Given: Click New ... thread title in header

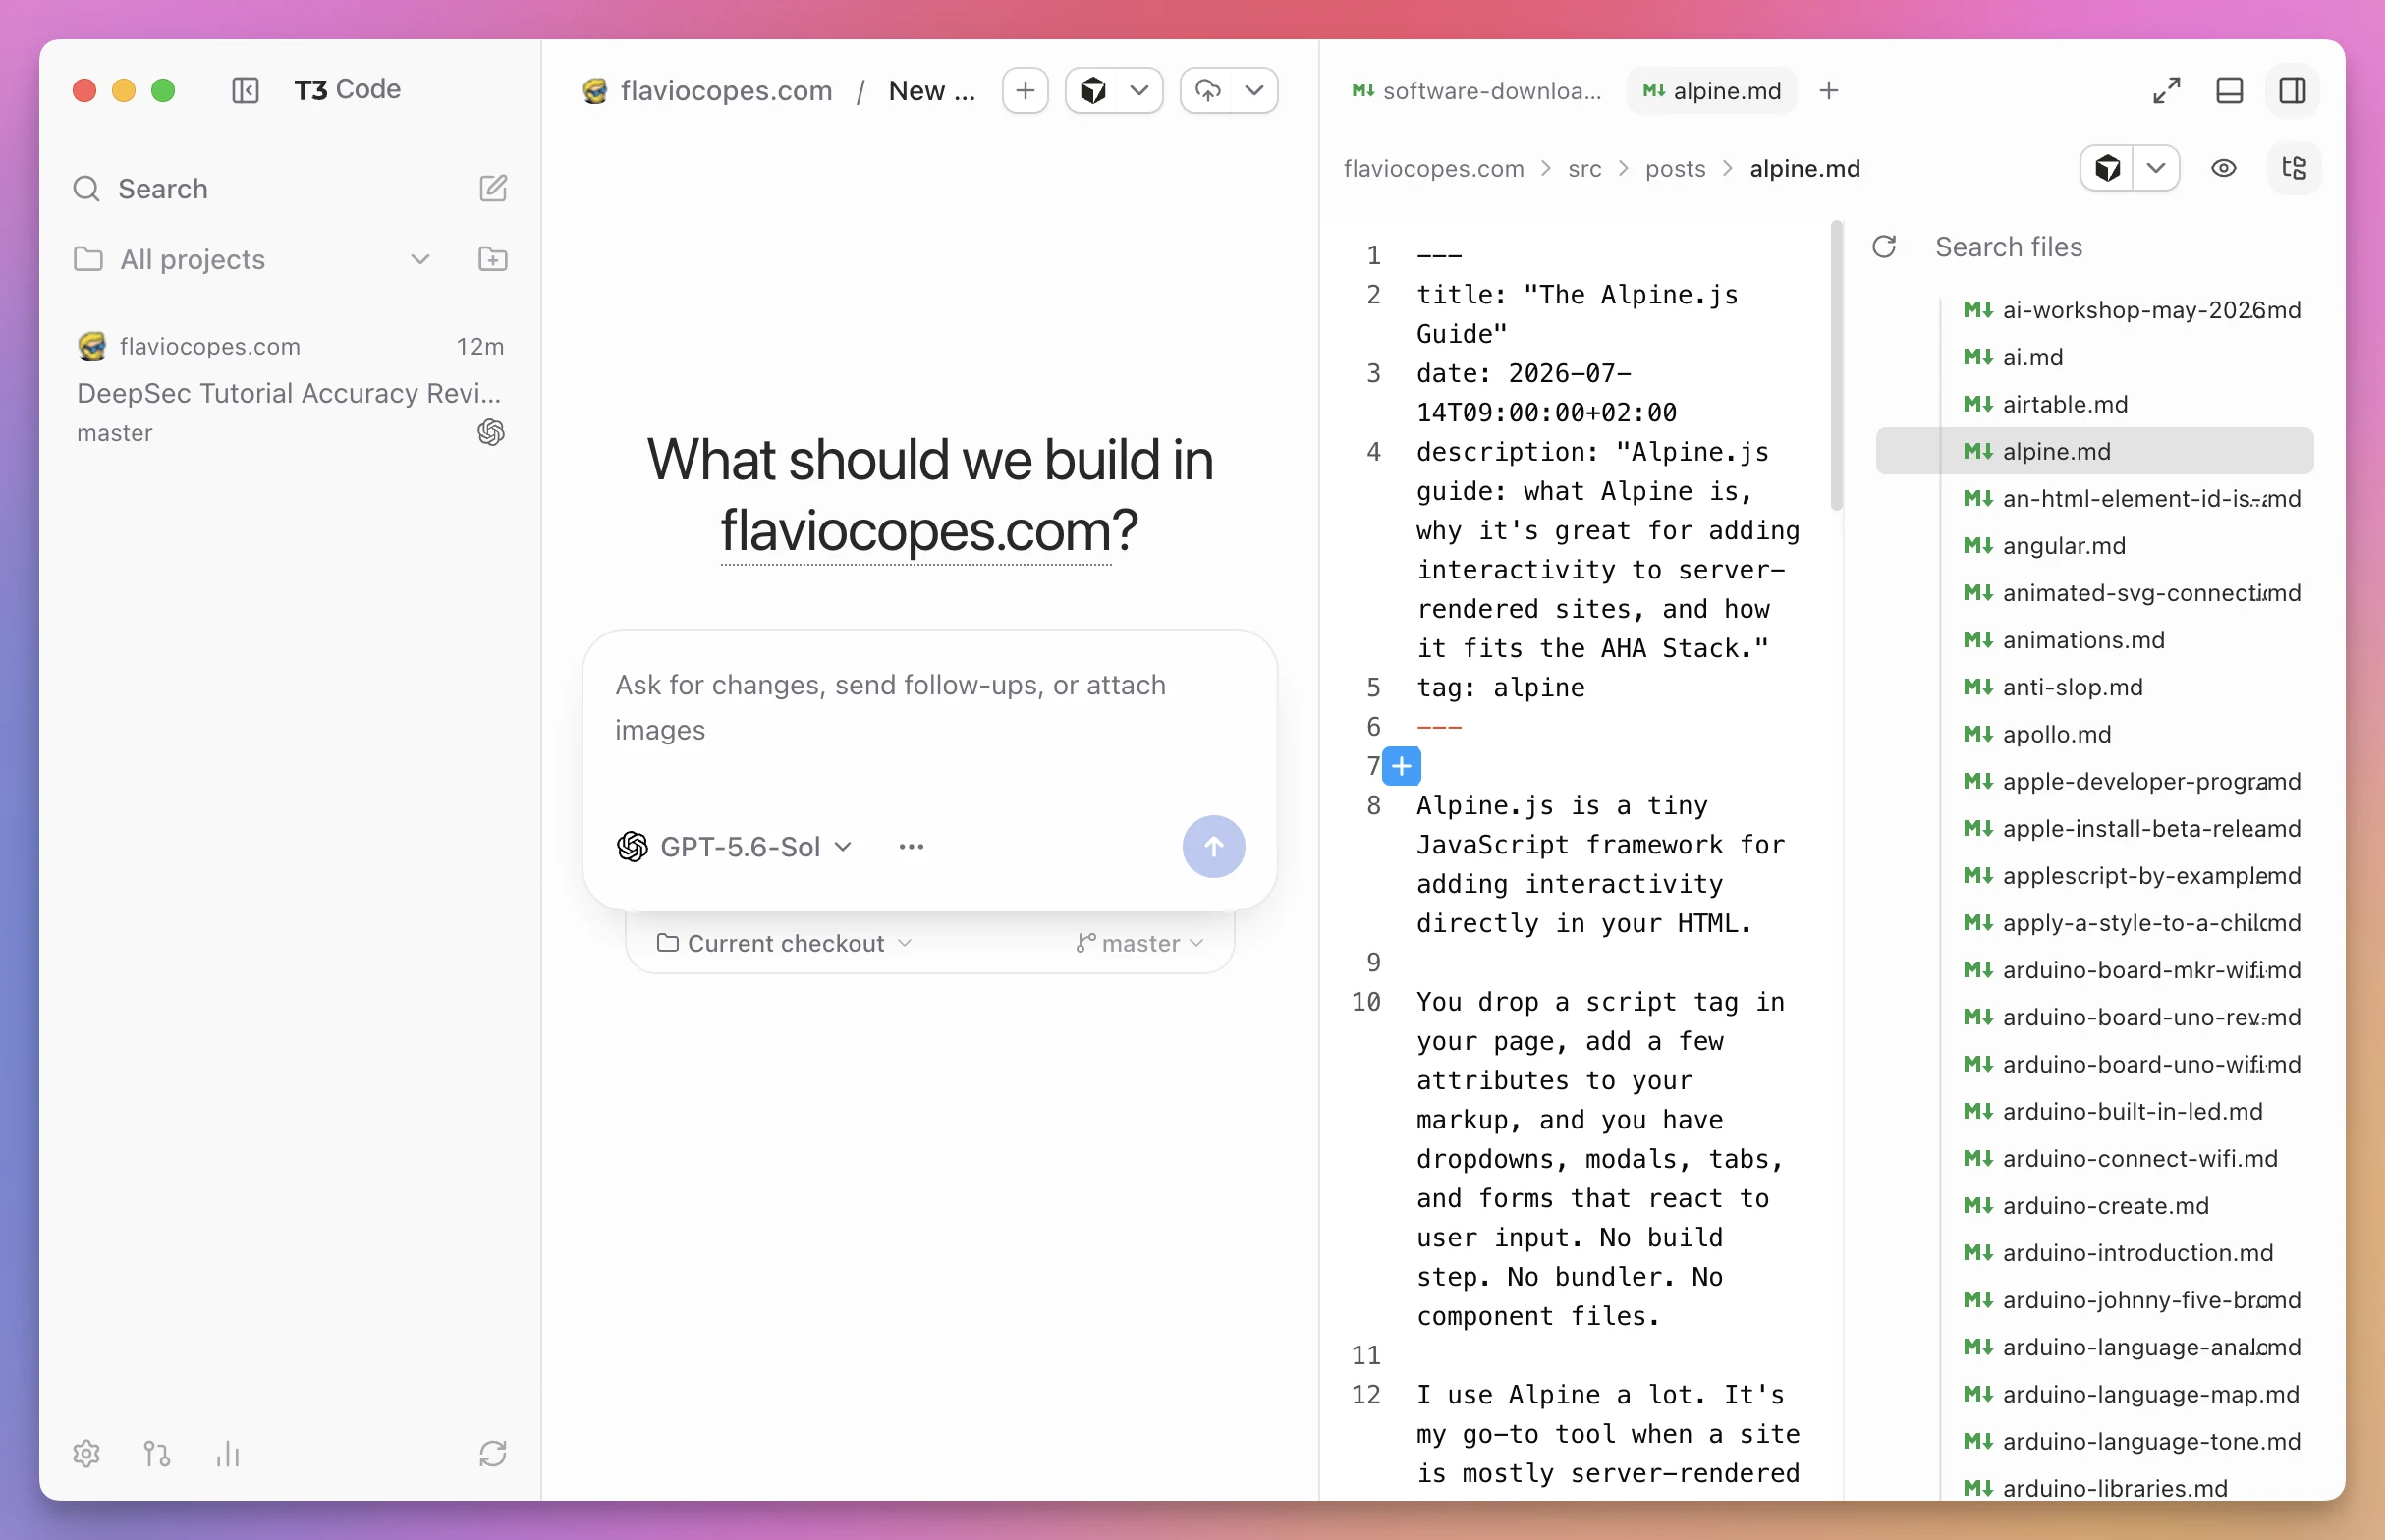Looking at the screenshot, I should pos(931,91).
